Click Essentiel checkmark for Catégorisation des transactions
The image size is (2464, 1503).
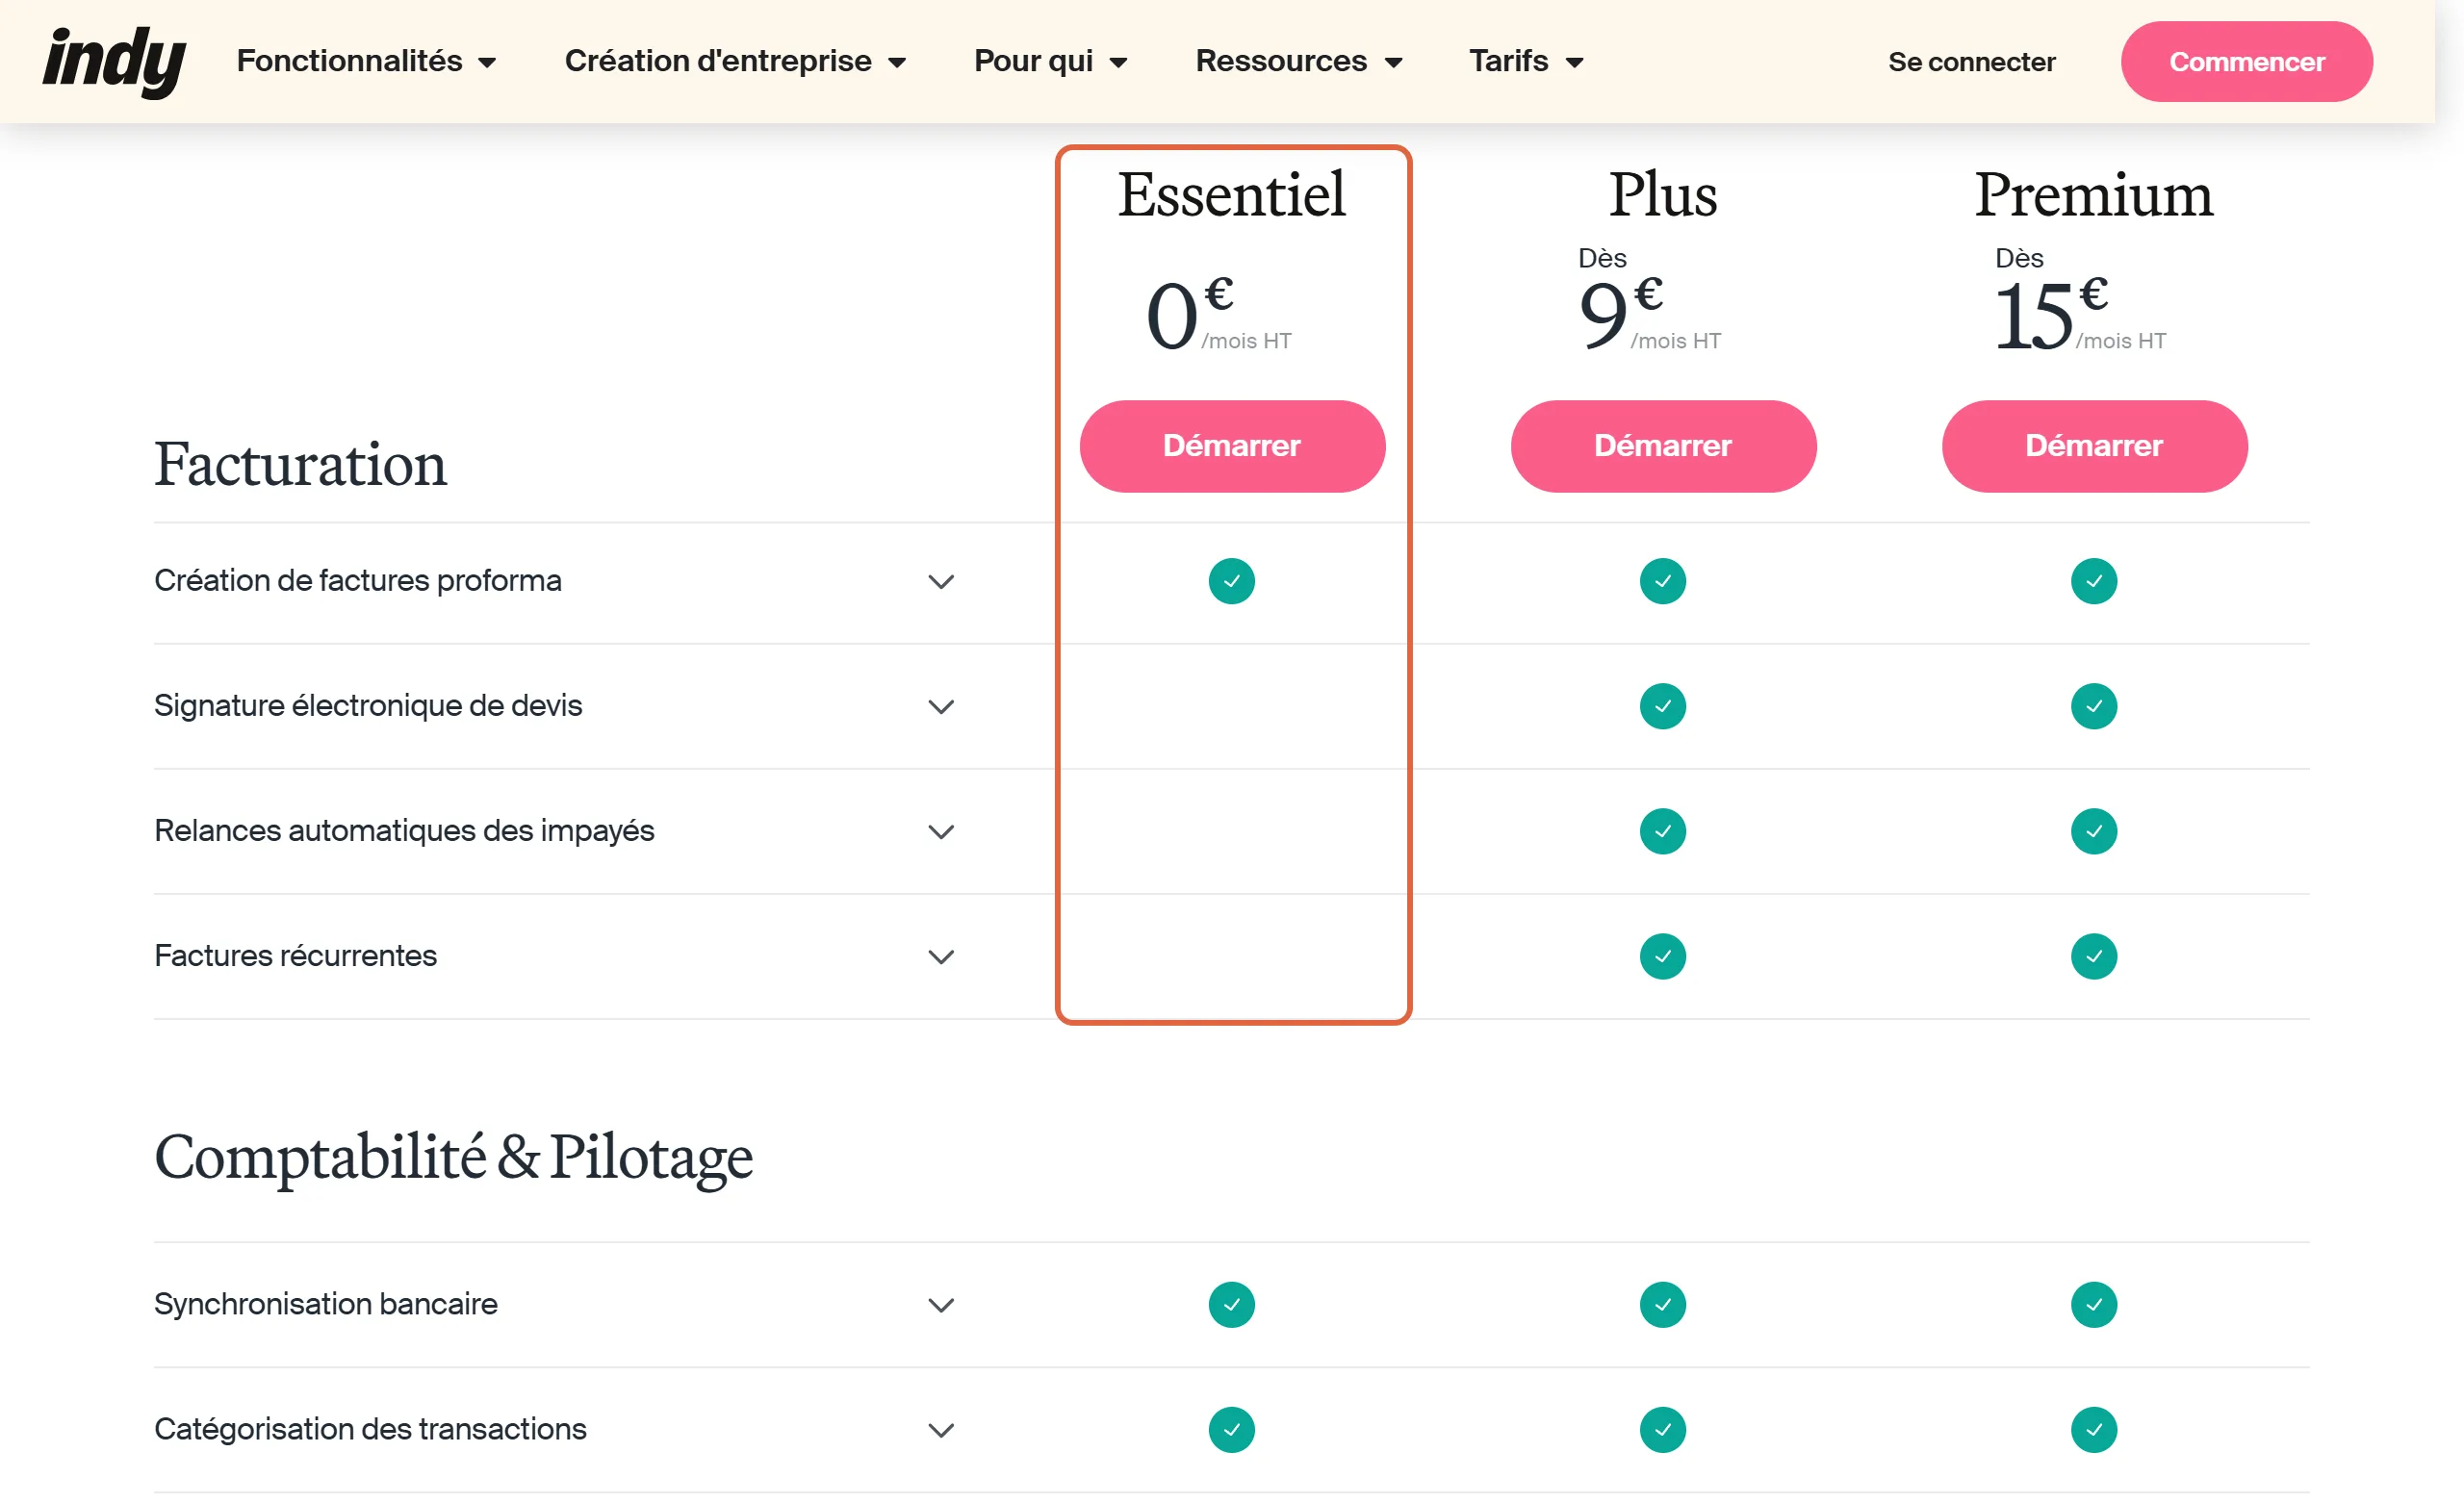pyautogui.click(x=1232, y=1430)
